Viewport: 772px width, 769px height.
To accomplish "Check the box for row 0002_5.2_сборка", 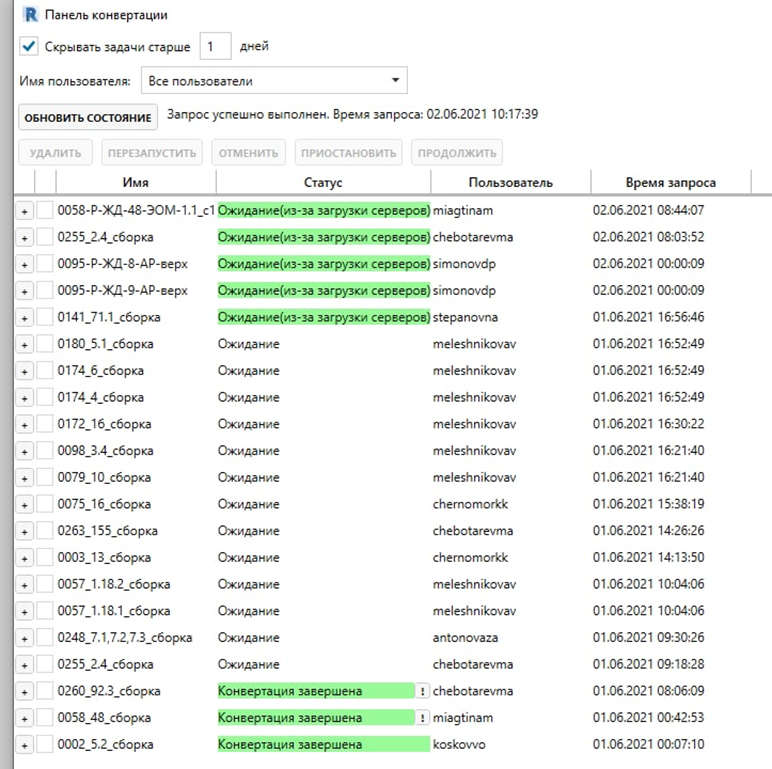I will pyautogui.click(x=45, y=745).
